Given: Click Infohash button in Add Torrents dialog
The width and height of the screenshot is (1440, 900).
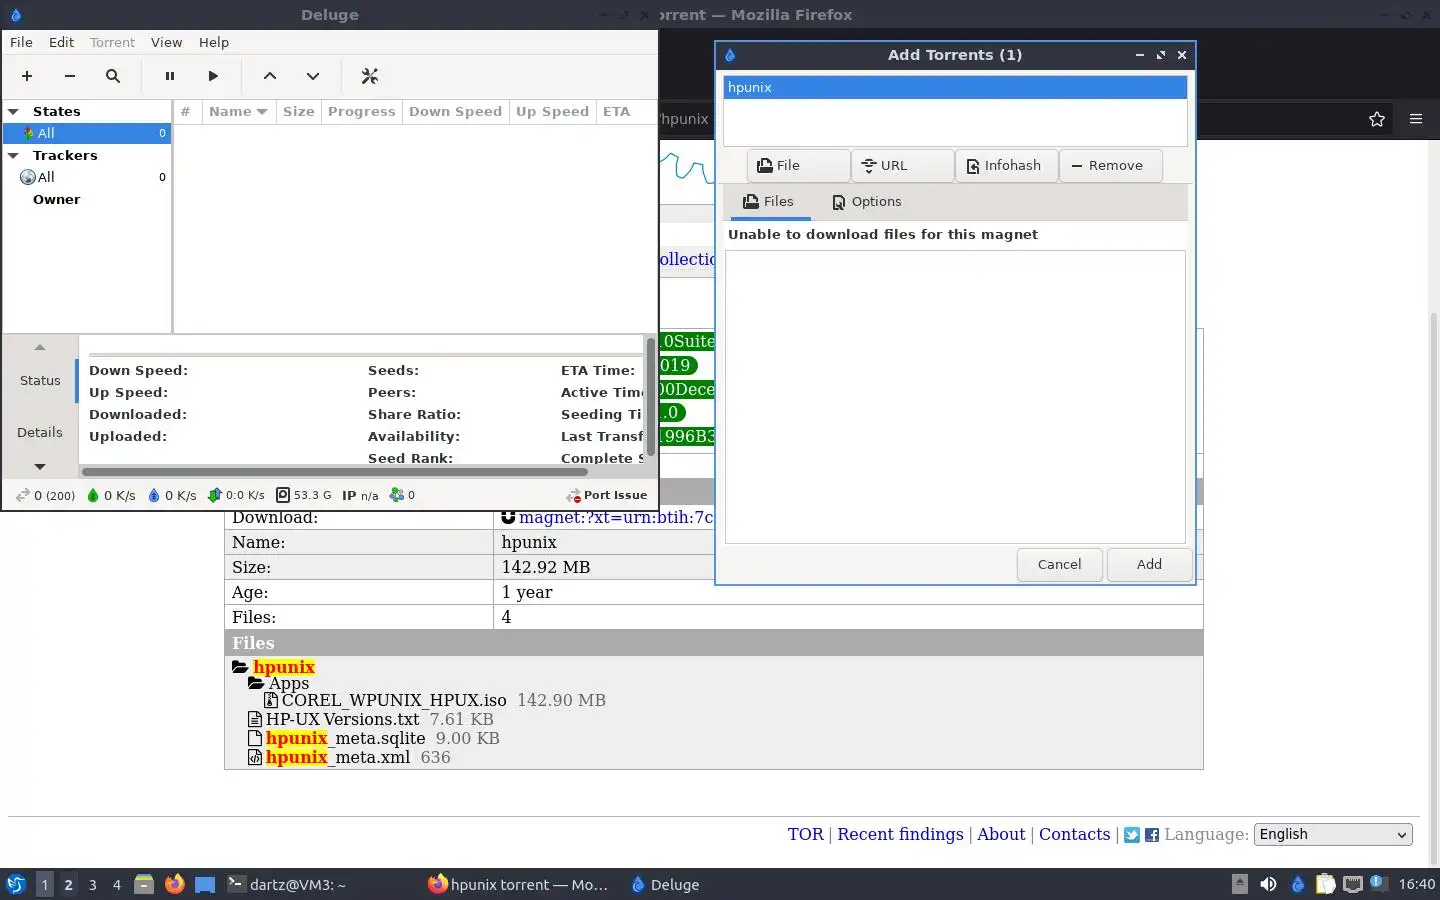Looking at the screenshot, I should [1006, 166].
